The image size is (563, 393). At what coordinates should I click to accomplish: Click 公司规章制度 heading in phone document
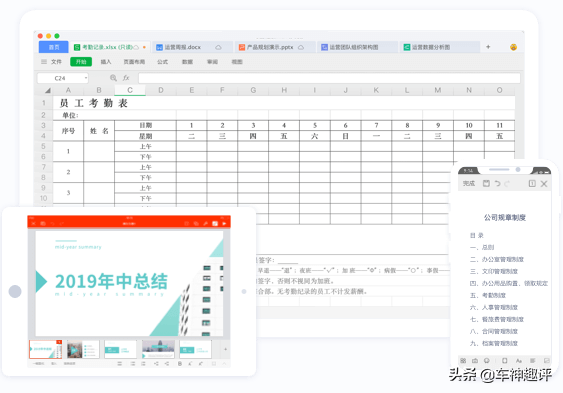tap(504, 217)
